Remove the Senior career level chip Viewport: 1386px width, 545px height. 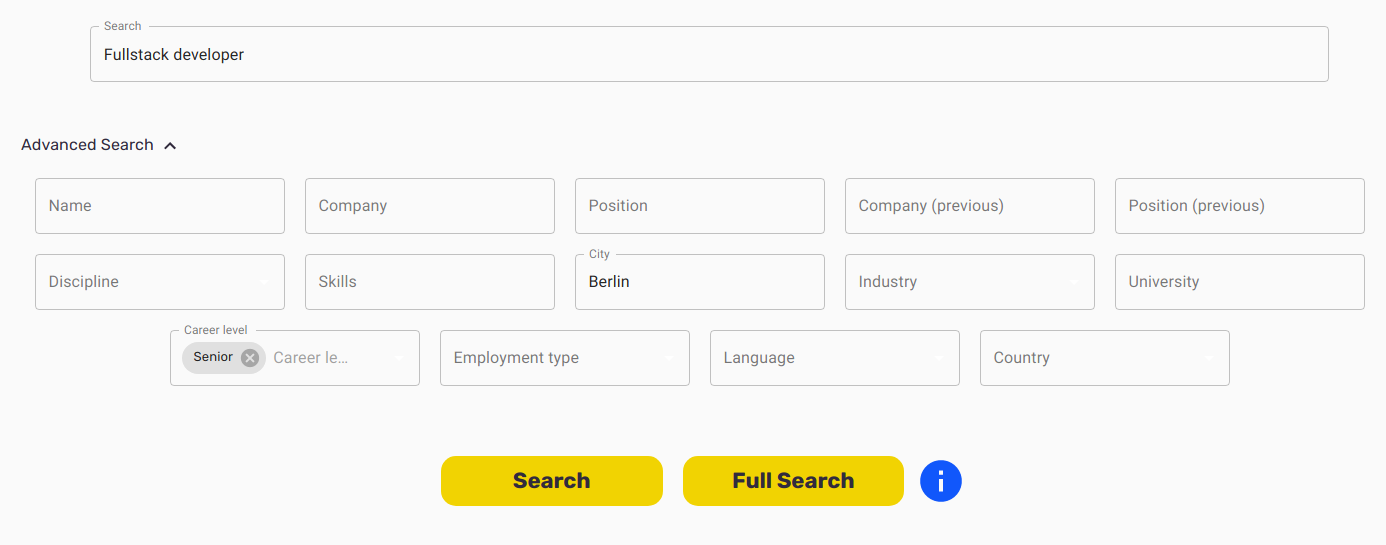tap(250, 358)
